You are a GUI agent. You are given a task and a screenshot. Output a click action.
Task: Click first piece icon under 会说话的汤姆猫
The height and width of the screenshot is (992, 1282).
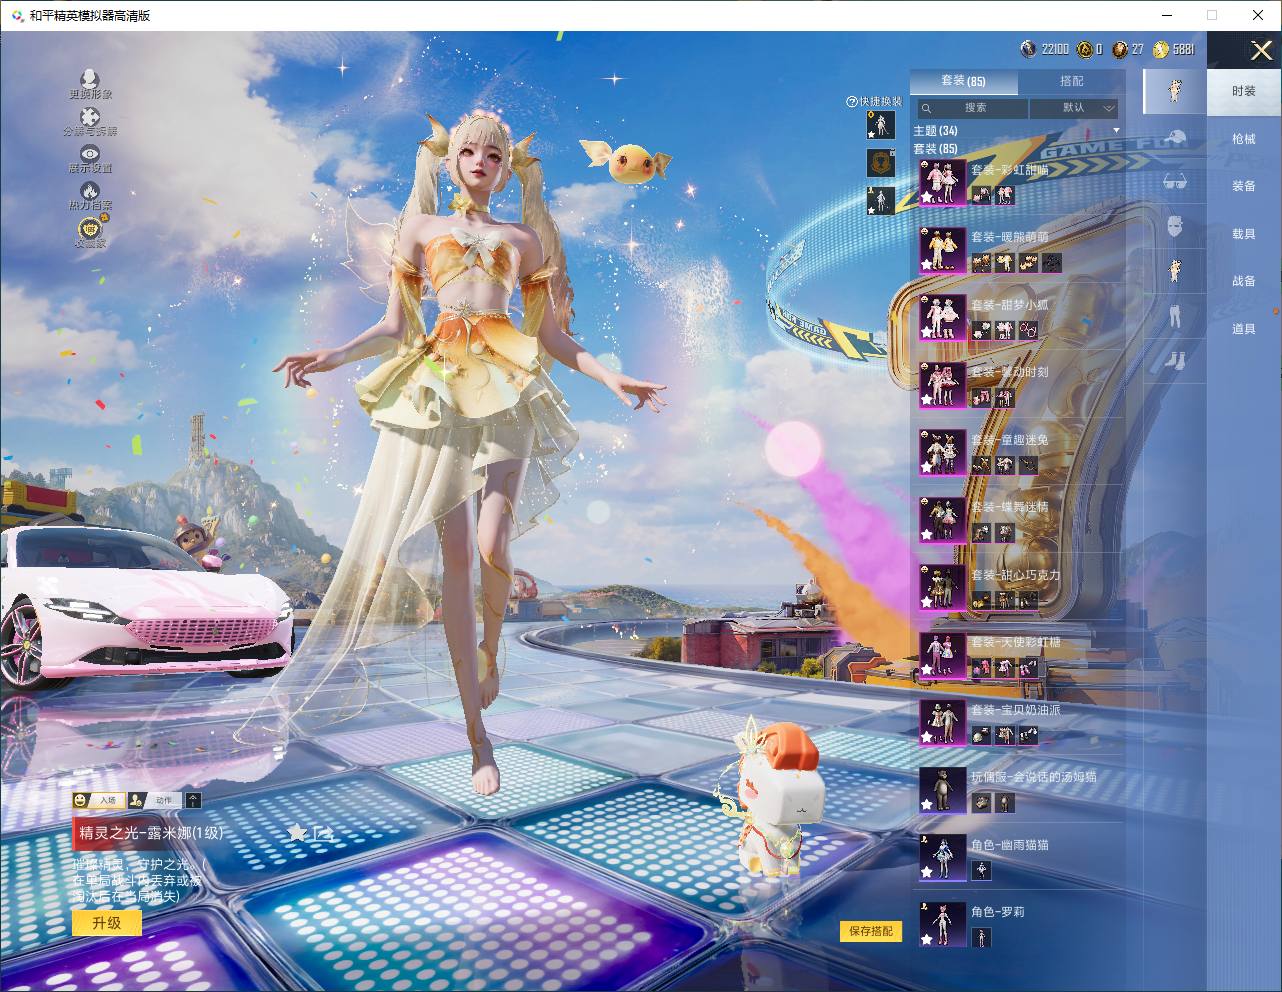tap(981, 803)
